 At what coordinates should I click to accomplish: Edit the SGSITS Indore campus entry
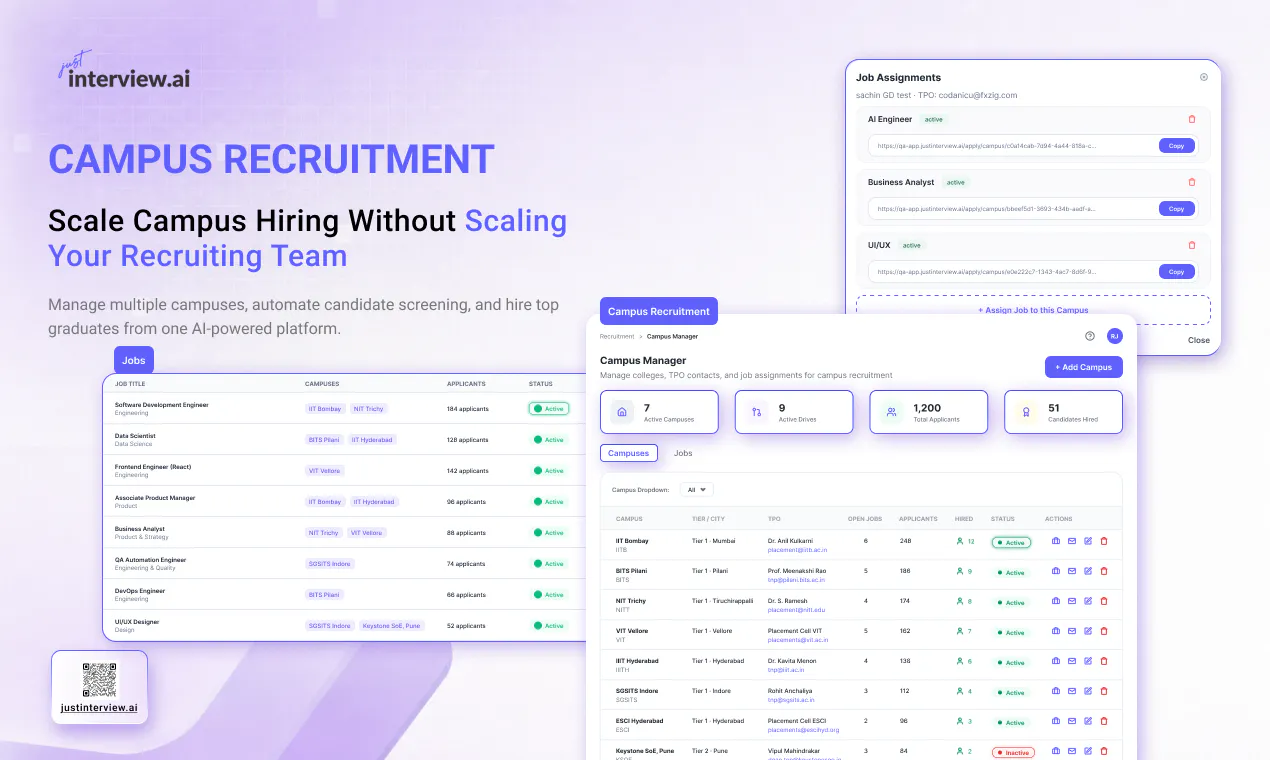[1088, 691]
